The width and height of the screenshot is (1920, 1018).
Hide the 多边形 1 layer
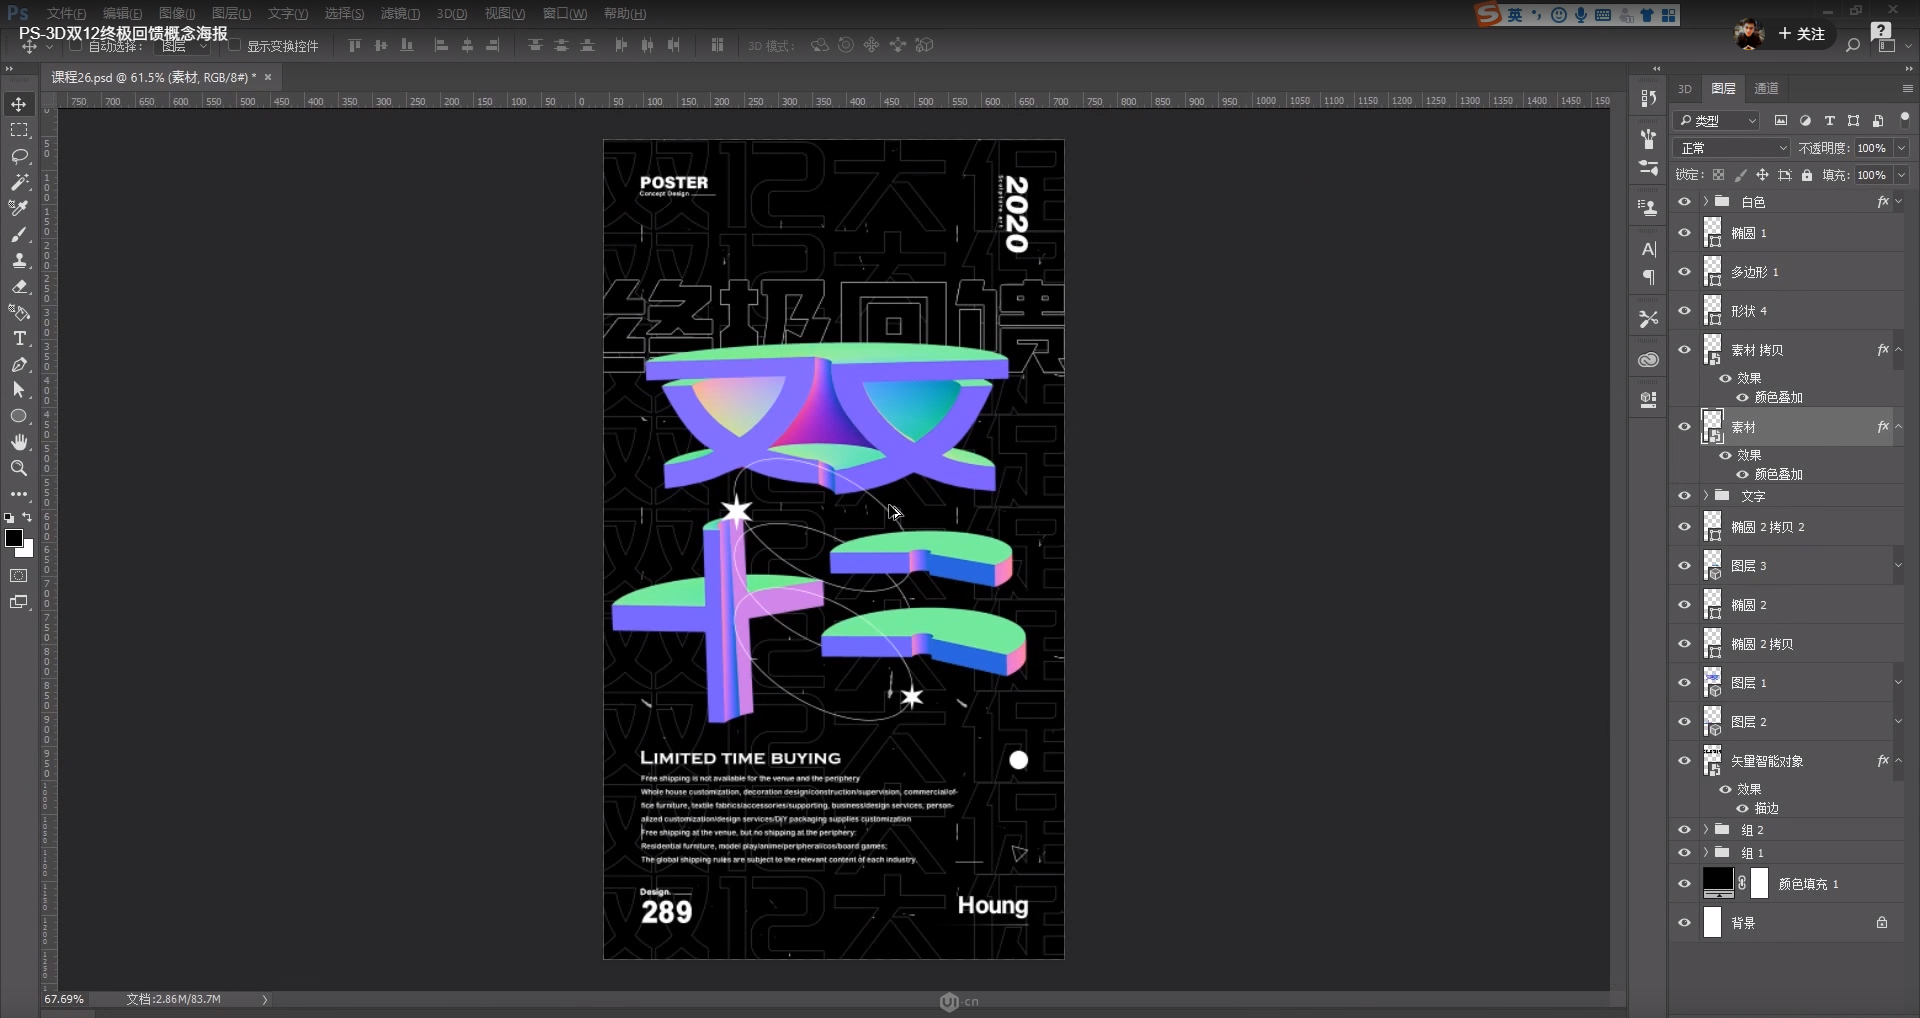coord(1685,272)
